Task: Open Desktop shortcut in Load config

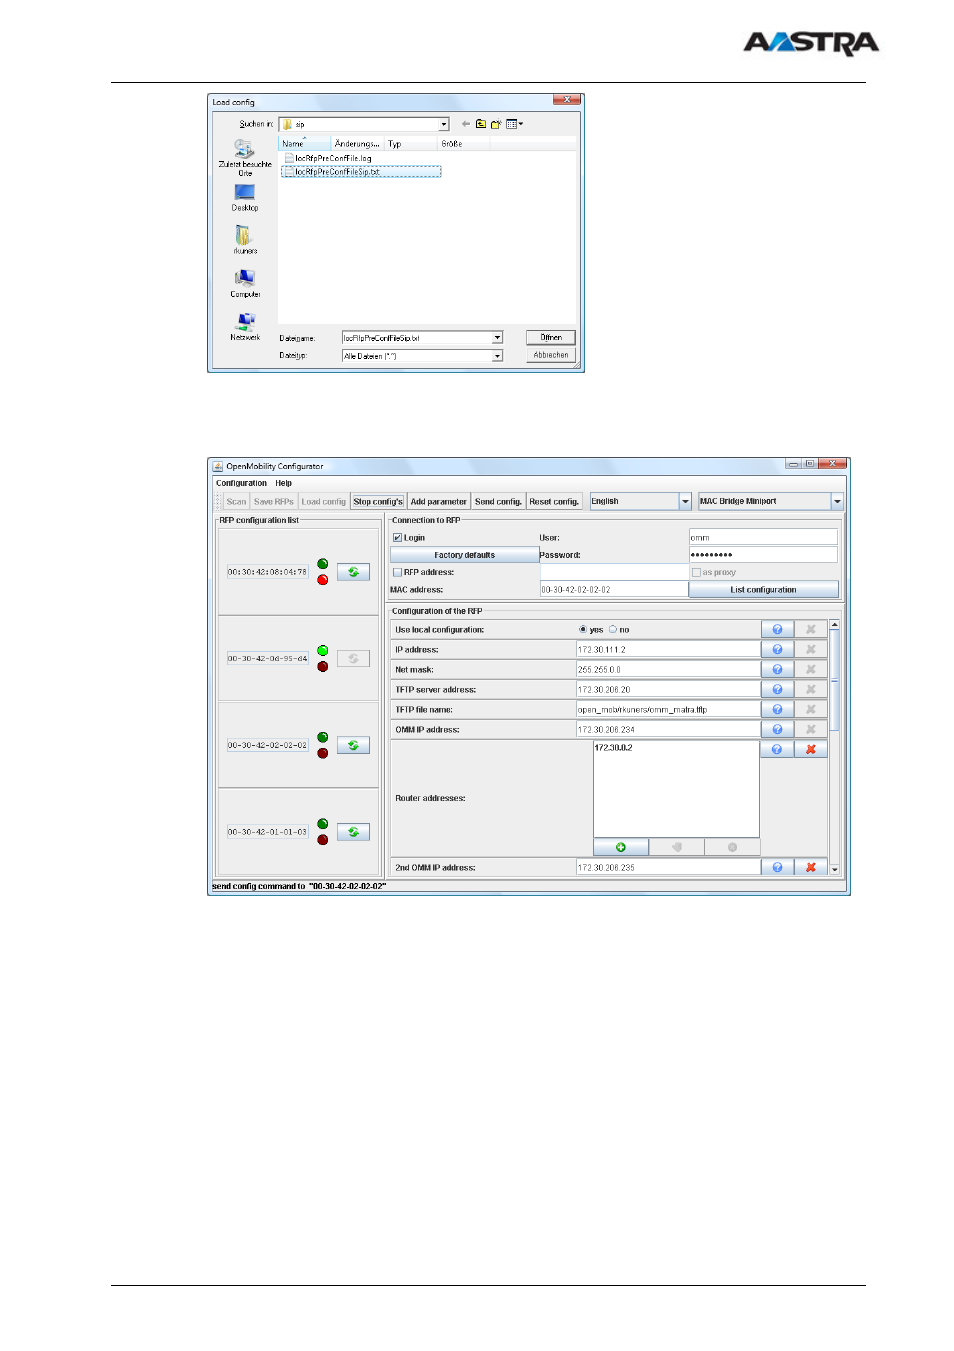Action: [x=245, y=197]
